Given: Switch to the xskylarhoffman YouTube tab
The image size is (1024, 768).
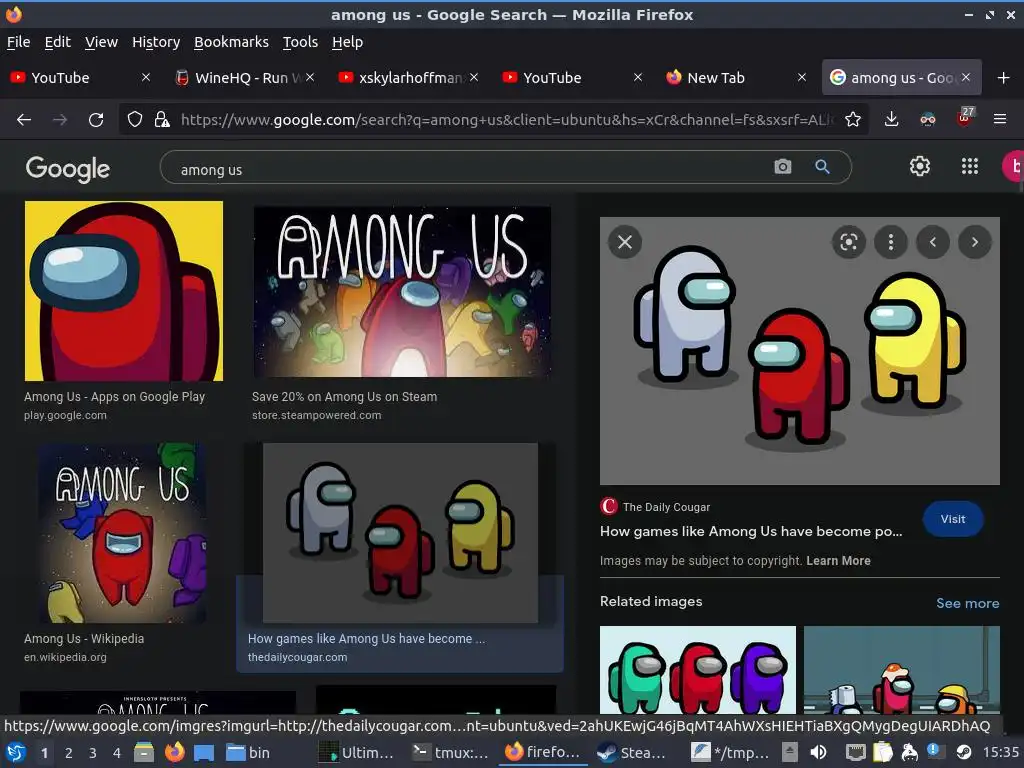Looking at the screenshot, I should tap(408, 78).
